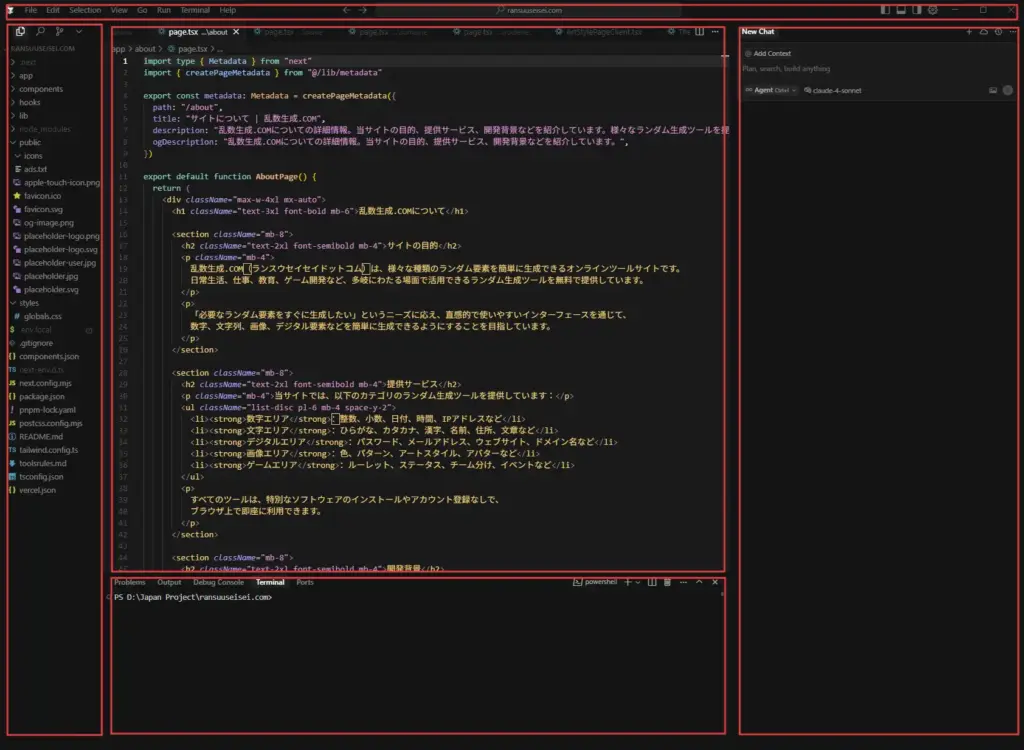Switch to the Output panel tab
Viewport: 1024px width, 750px height.
169,582
